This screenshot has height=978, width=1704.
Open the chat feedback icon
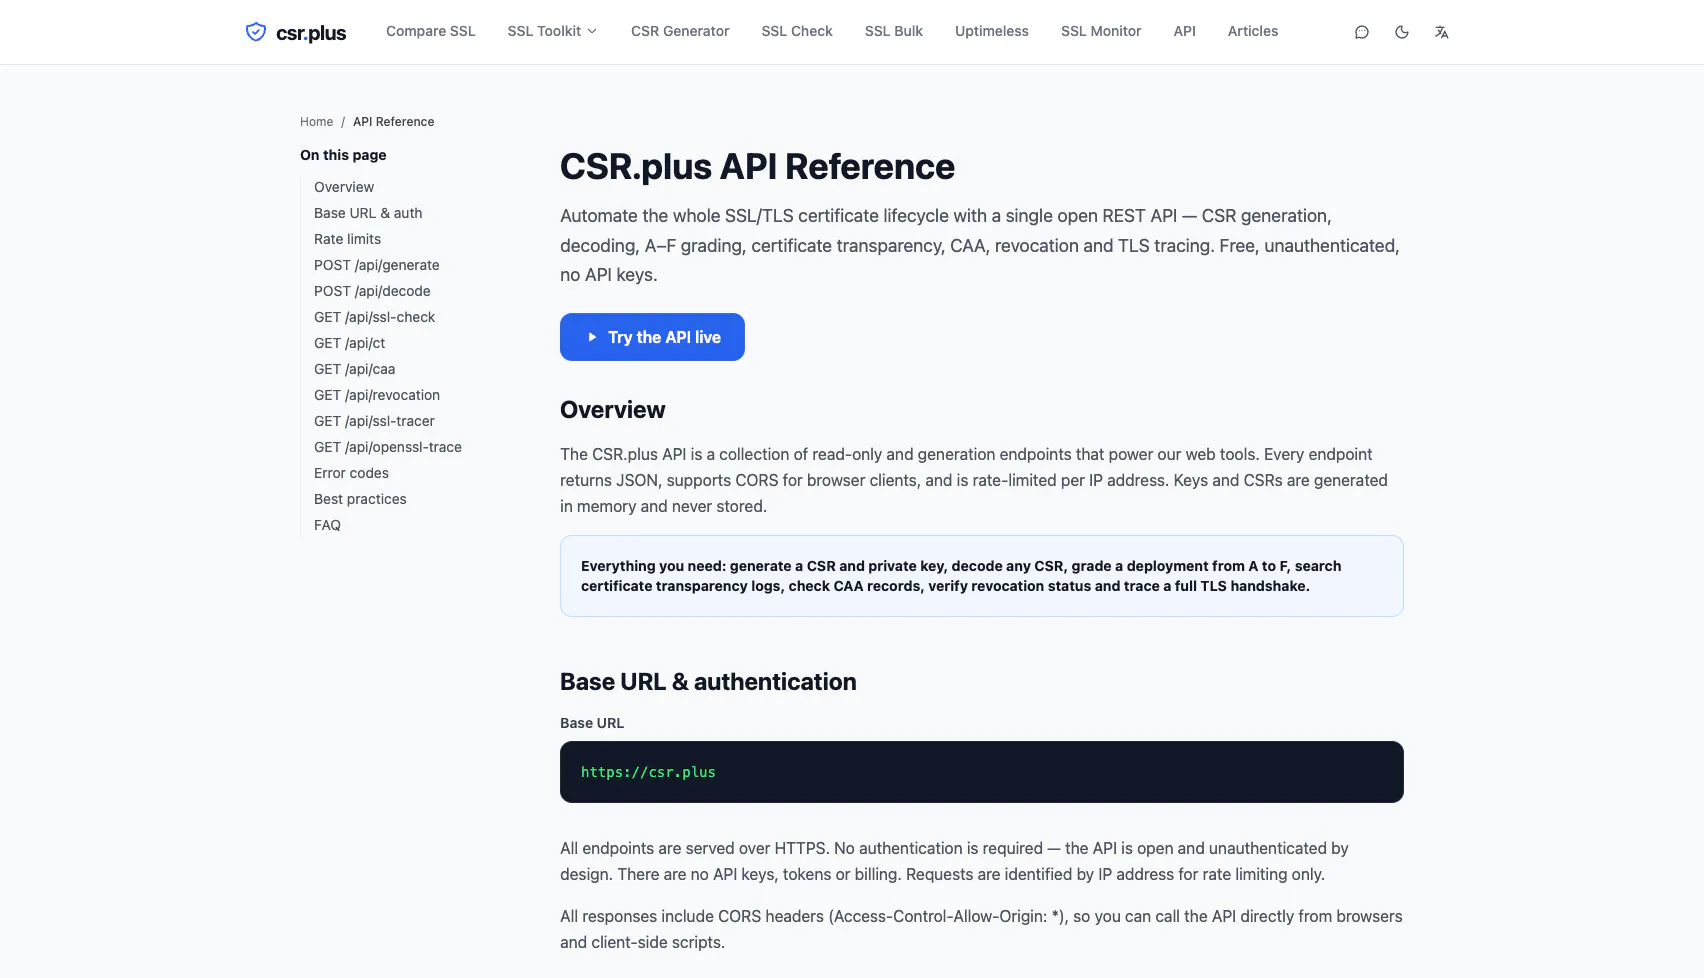(1362, 32)
